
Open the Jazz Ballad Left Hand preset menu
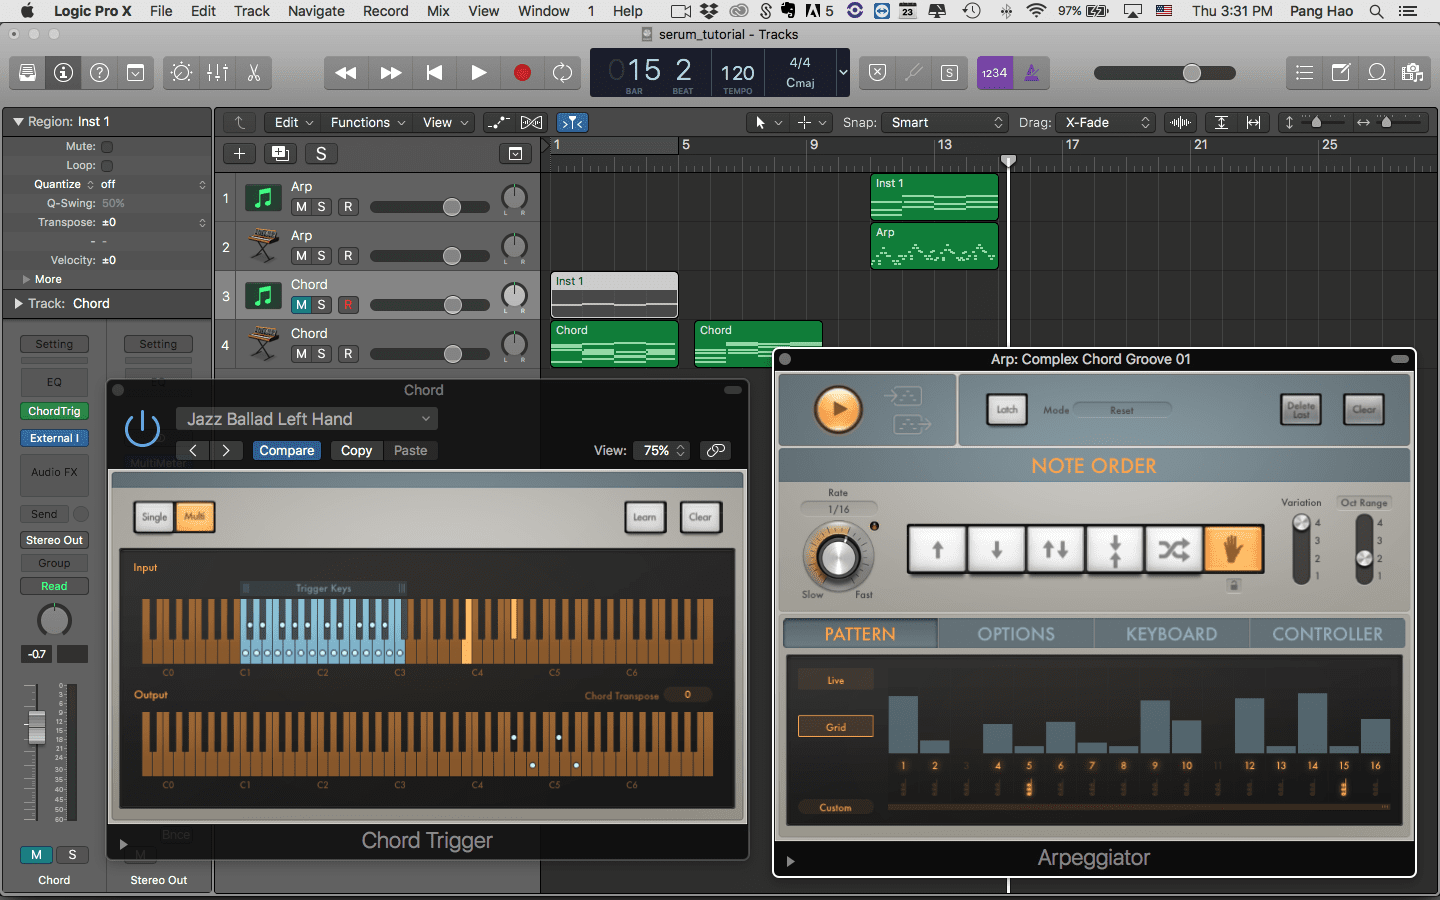click(x=307, y=419)
